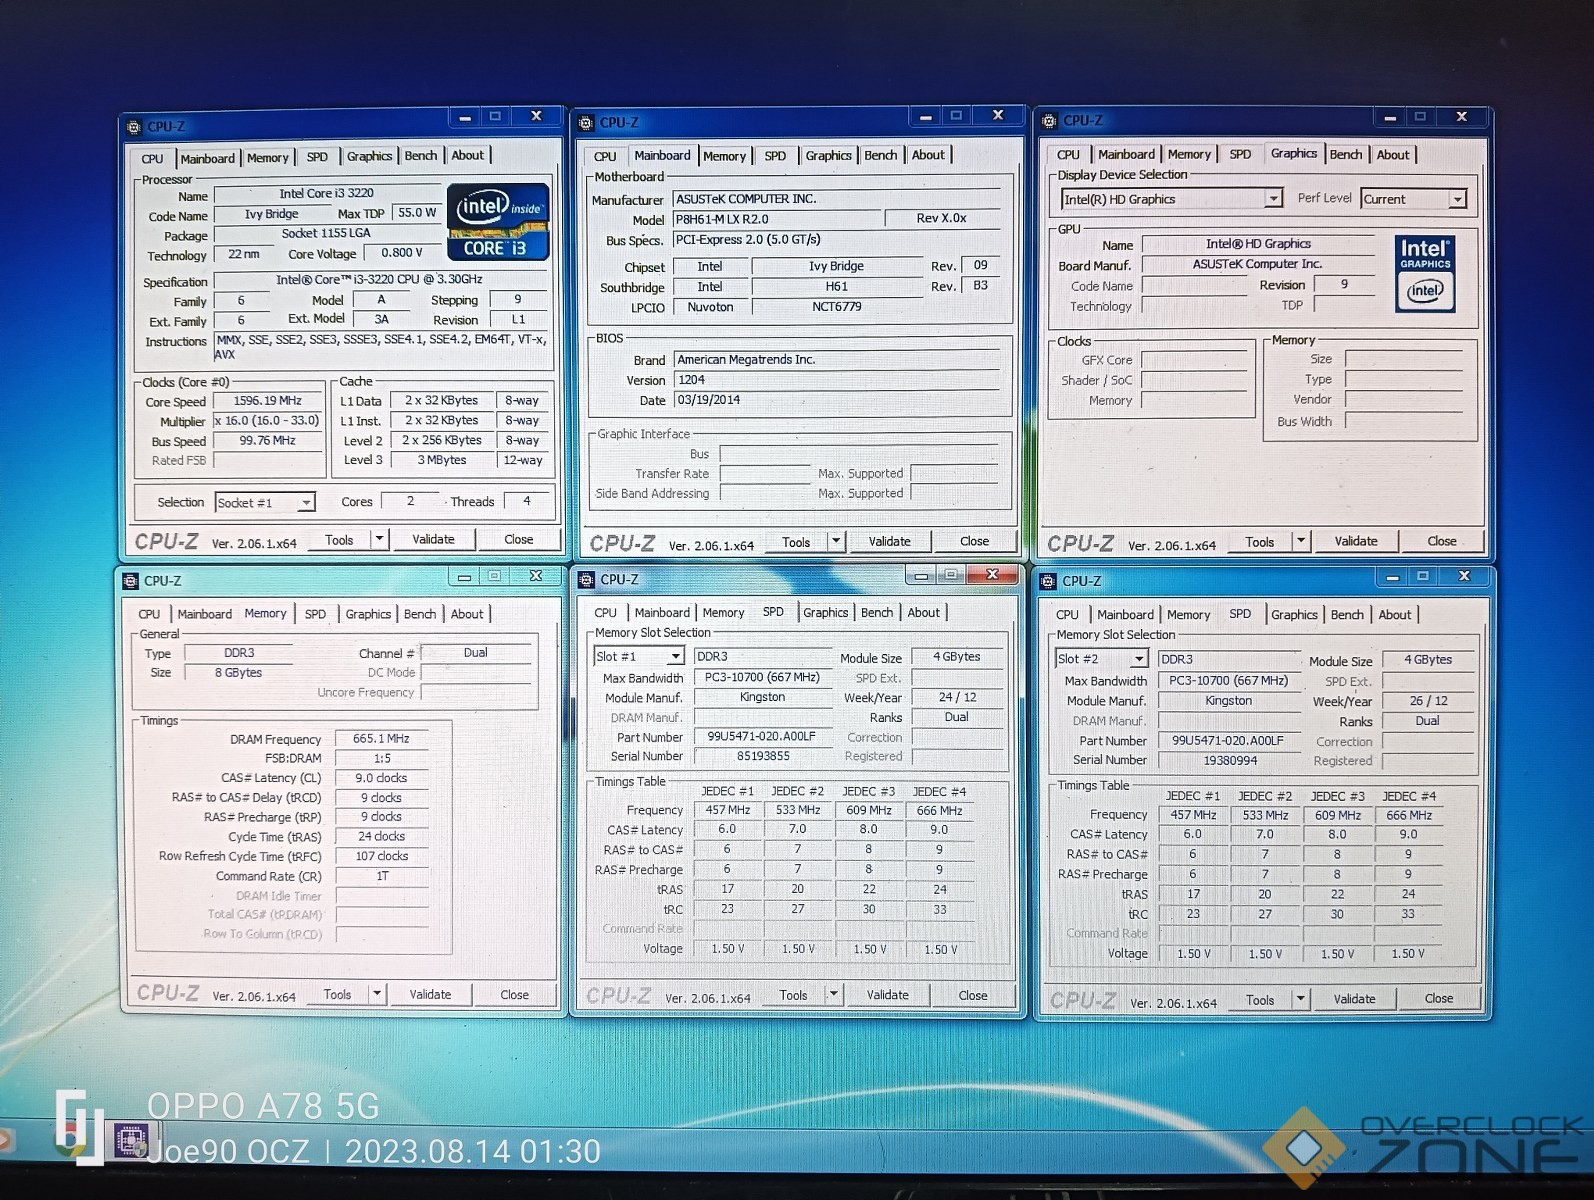This screenshot has height=1200, width=1594.
Task: Expand the Tools arrow in the motherboard window
Action: click(x=836, y=542)
